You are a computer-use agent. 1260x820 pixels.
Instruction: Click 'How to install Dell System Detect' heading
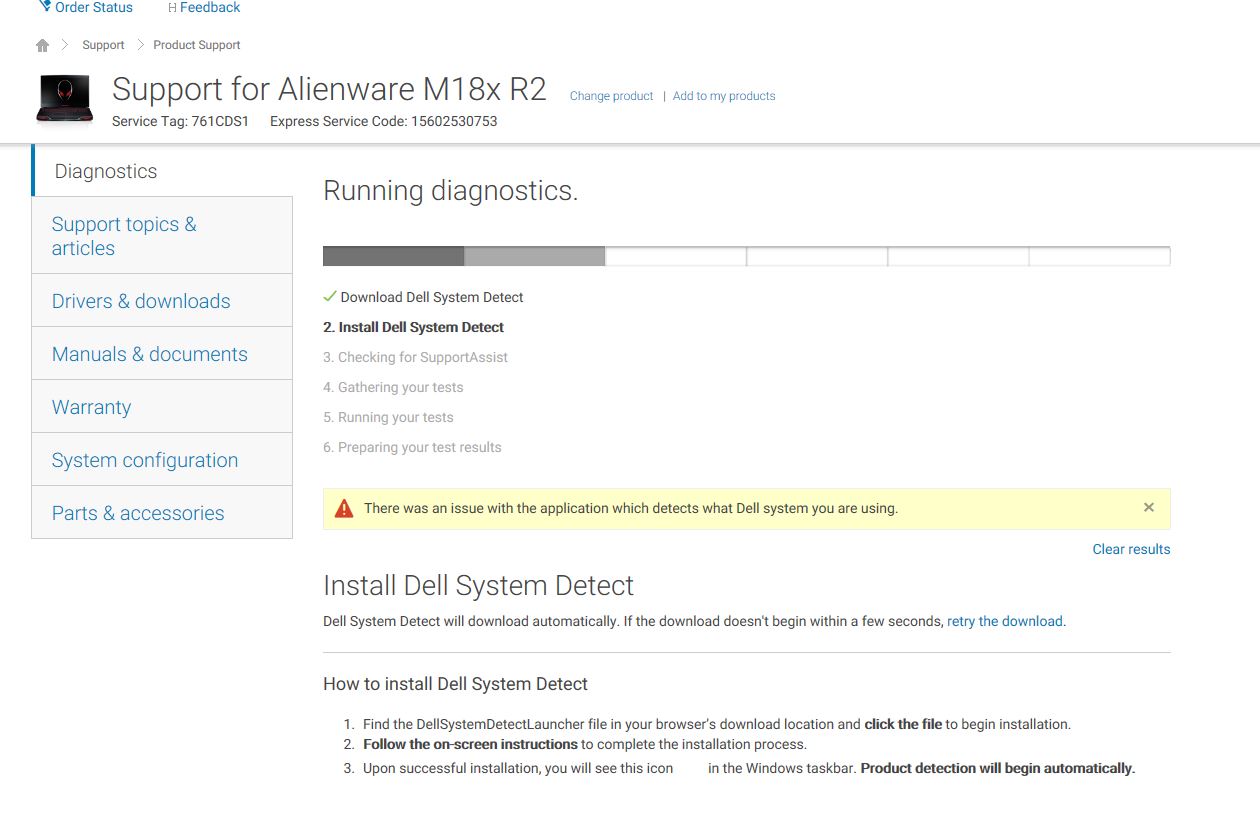[x=455, y=684]
